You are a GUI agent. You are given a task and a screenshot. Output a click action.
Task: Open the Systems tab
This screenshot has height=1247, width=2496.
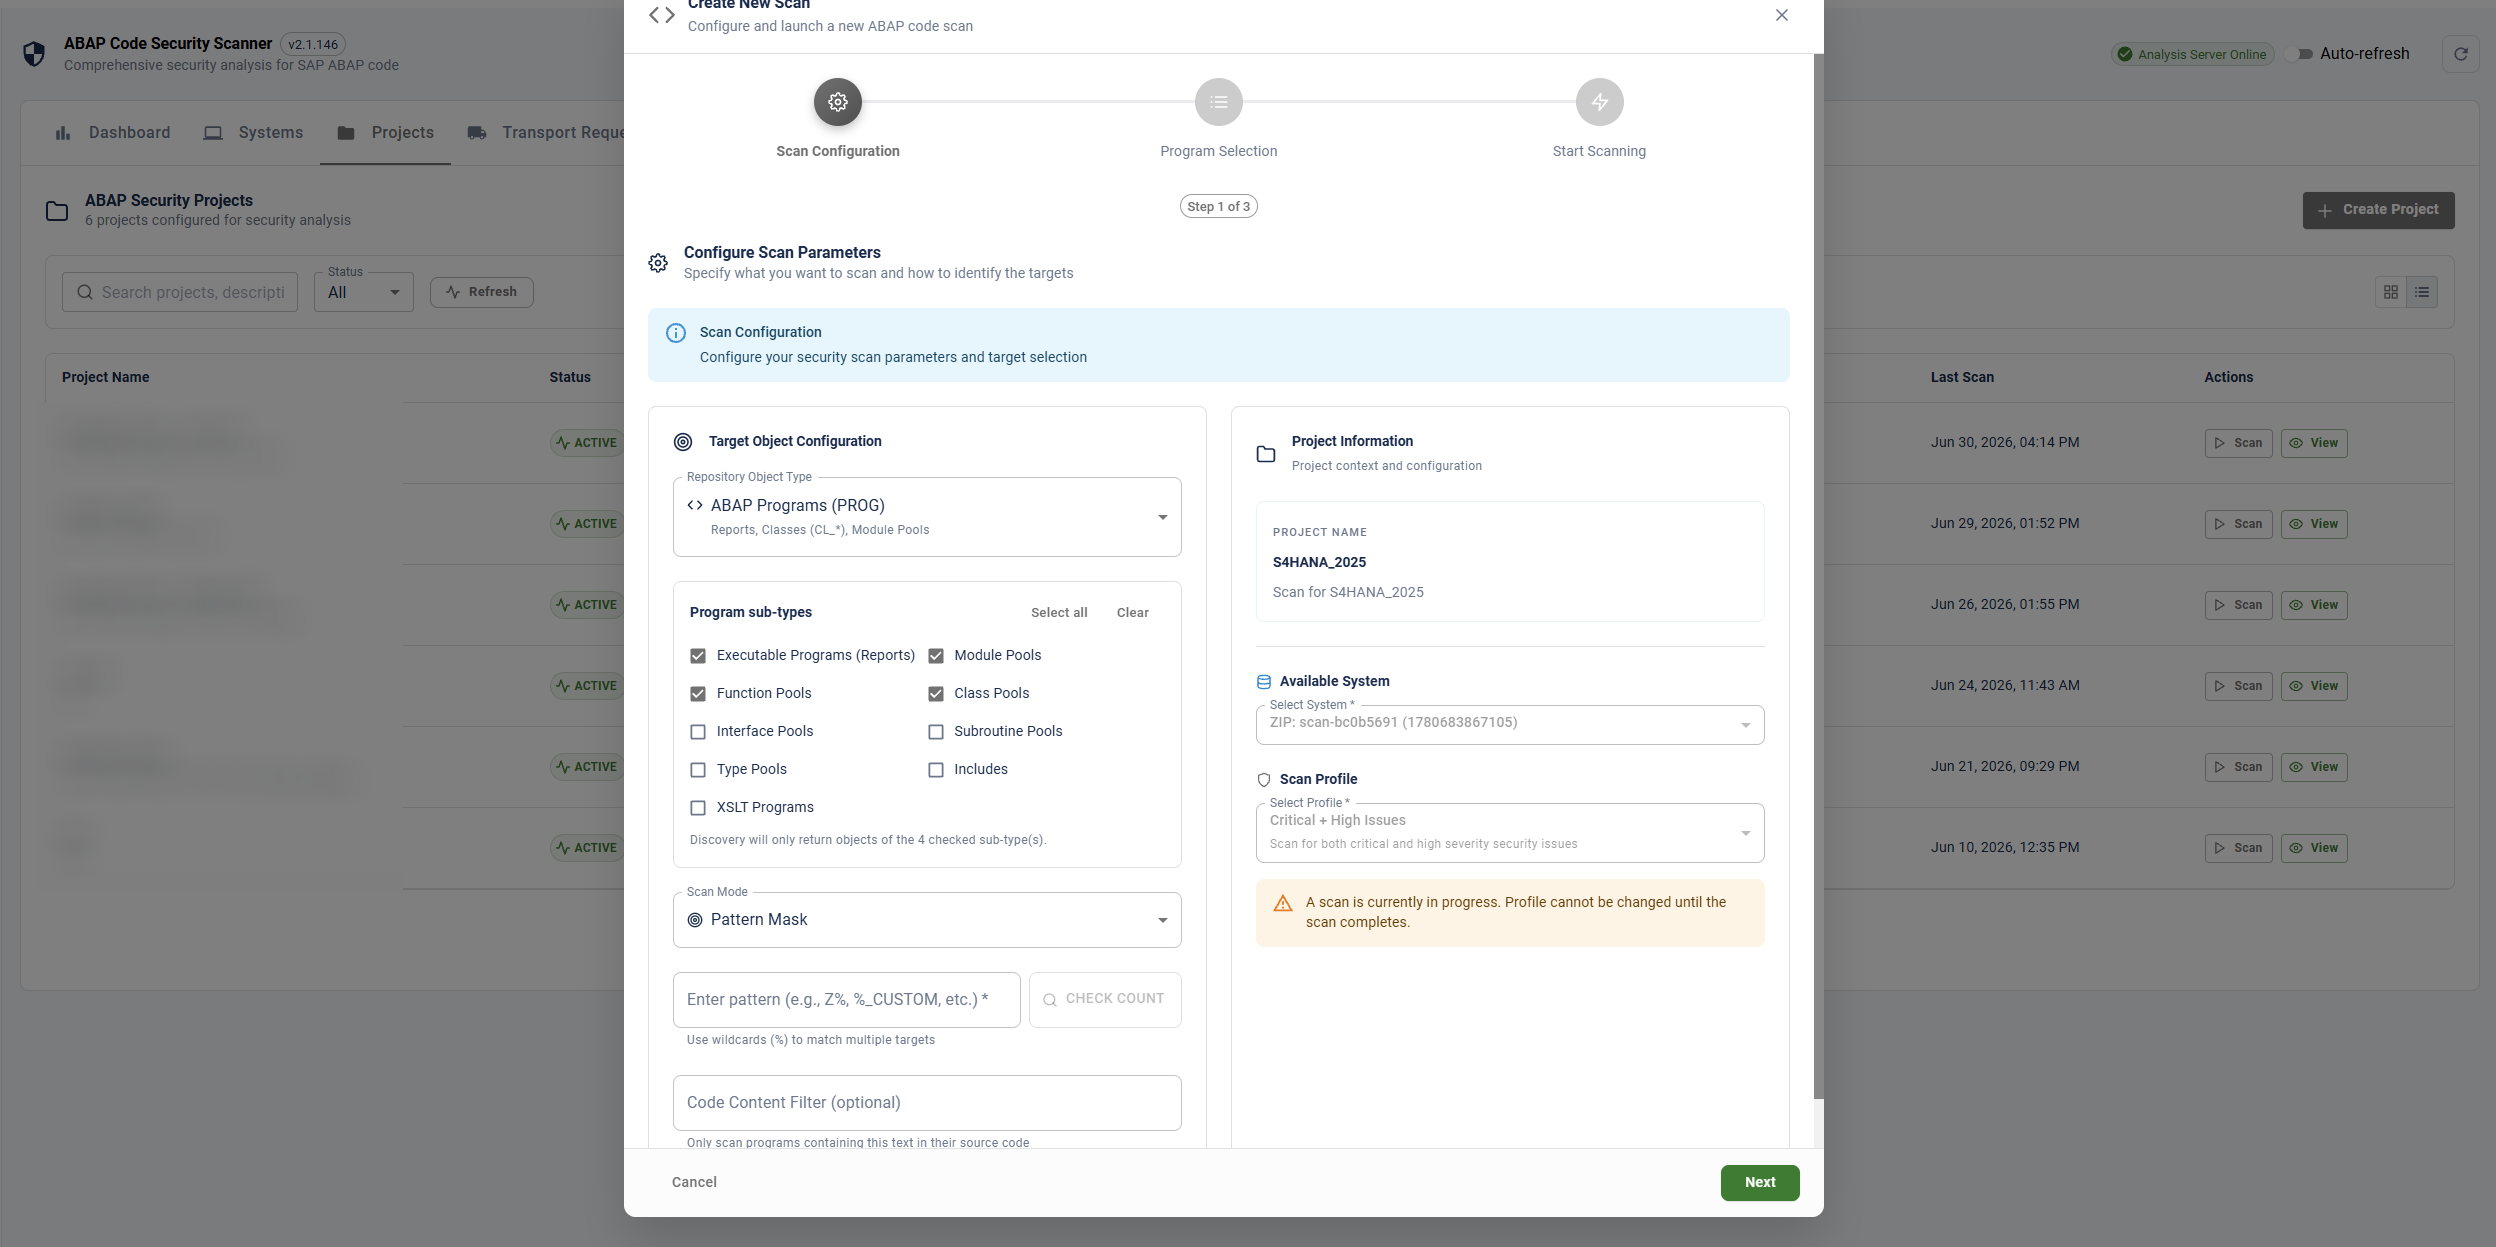[x=253, y=133]
